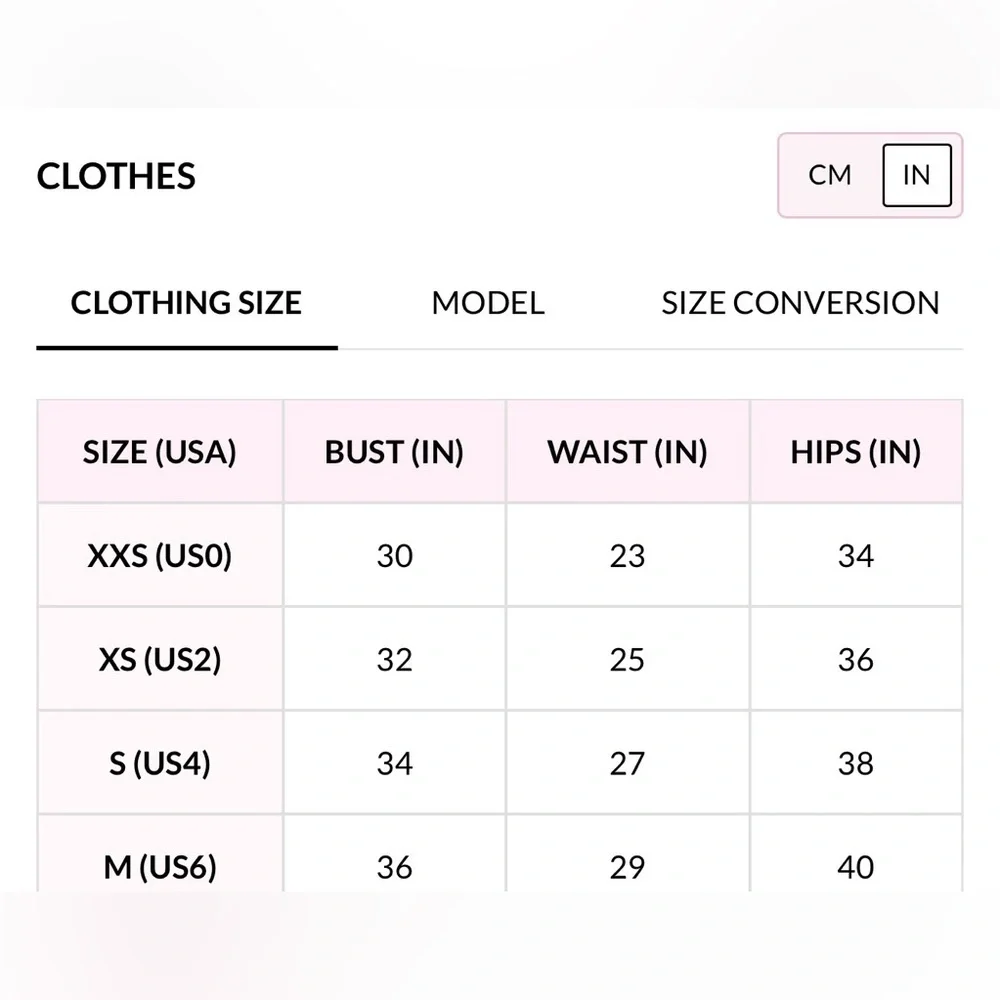Click the S hips value 38
This screenshot has height=1000, width=1000.
[x=856, y=764]
